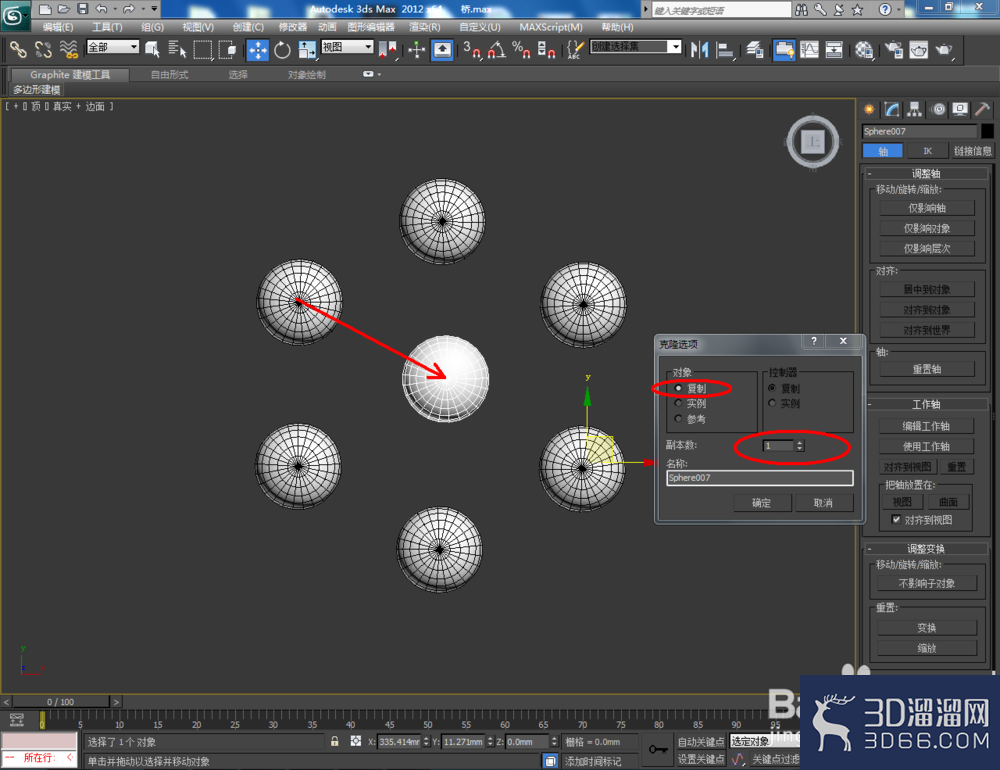Select the Select and Uniform Scale tool
The image size is (1000, 770).
(307, 50)
